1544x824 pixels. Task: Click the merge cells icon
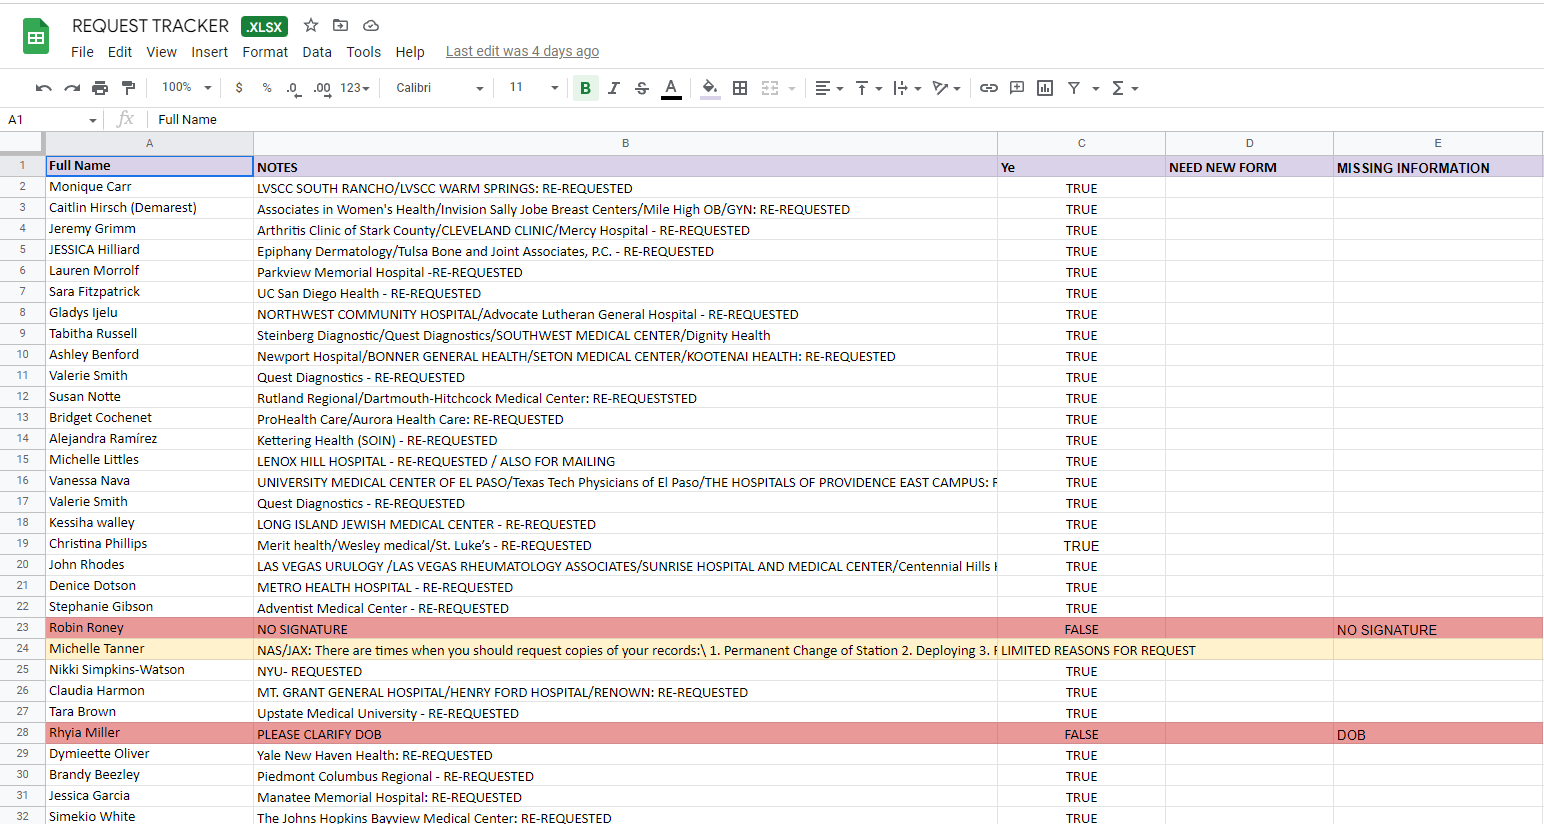(770, 88)
